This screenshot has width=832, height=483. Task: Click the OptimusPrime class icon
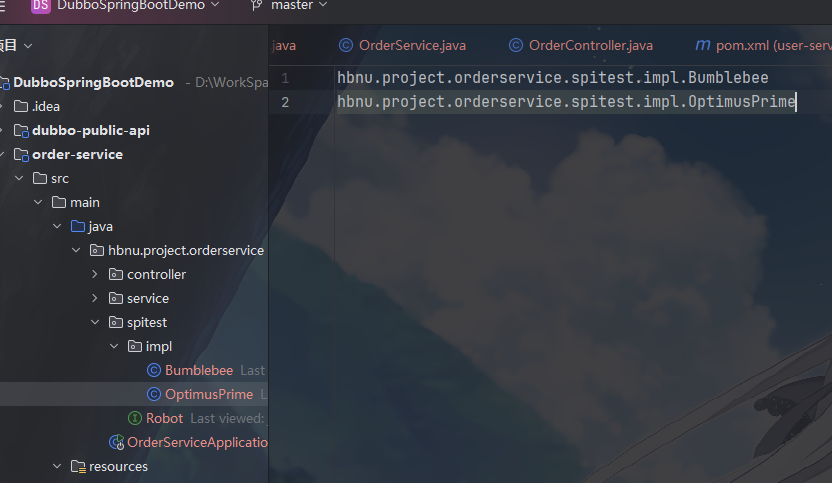(x=154, y=394)
